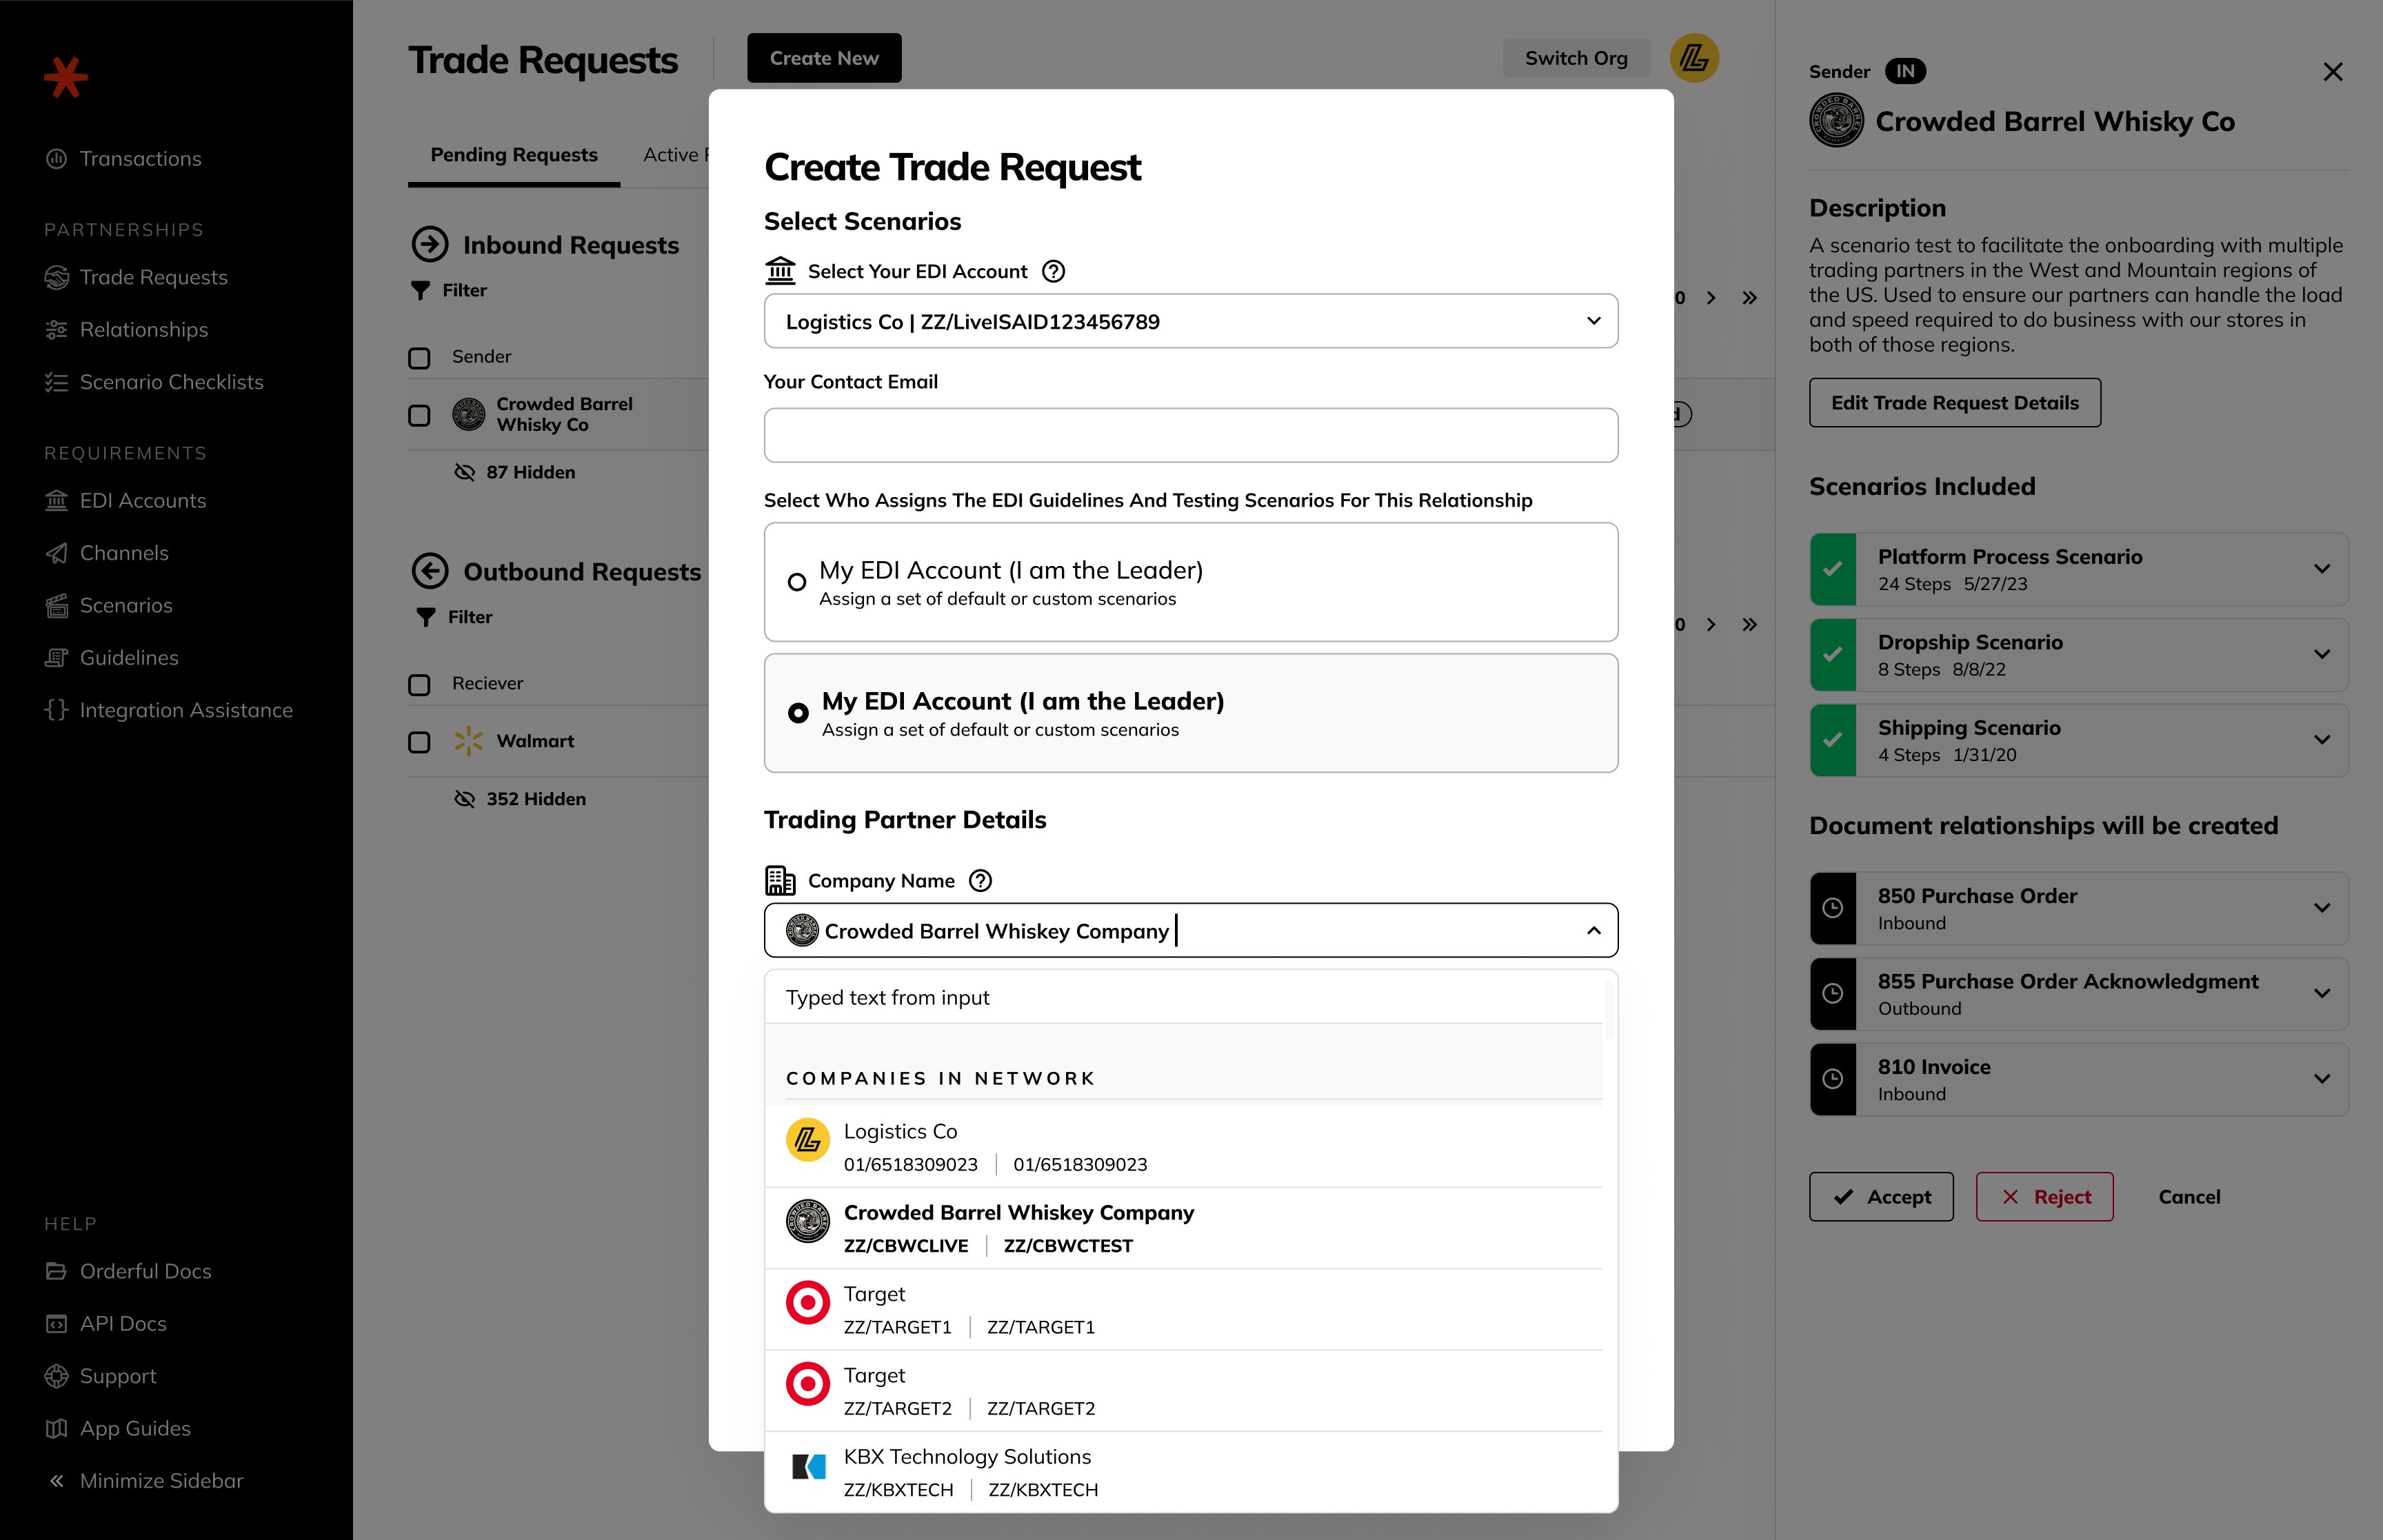The width and height of the screenshot is (2383, 1540).
Task: Go to next page in Inbound pagination
Action: click(x=1711, y=298)
